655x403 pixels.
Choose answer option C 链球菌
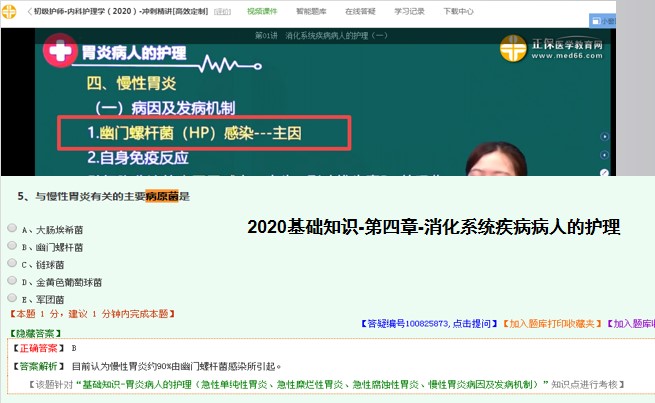(x=12, y=263)
